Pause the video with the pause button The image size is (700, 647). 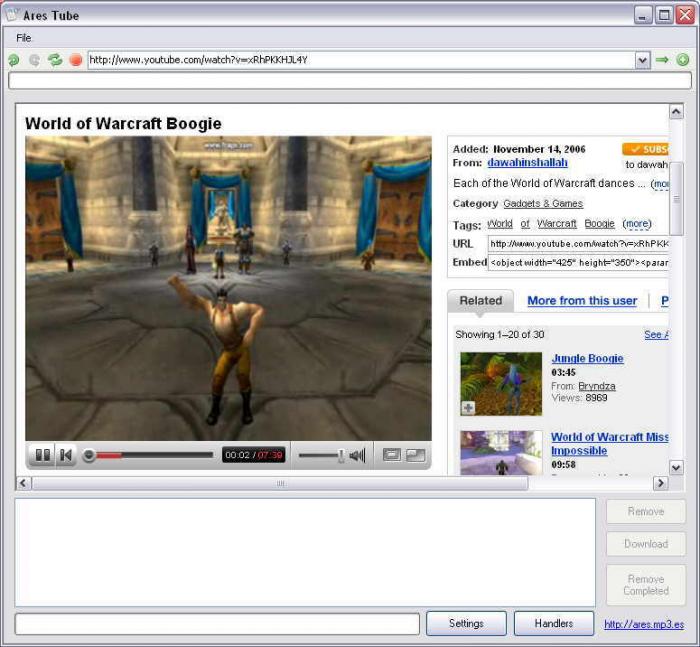coord(42,455)
